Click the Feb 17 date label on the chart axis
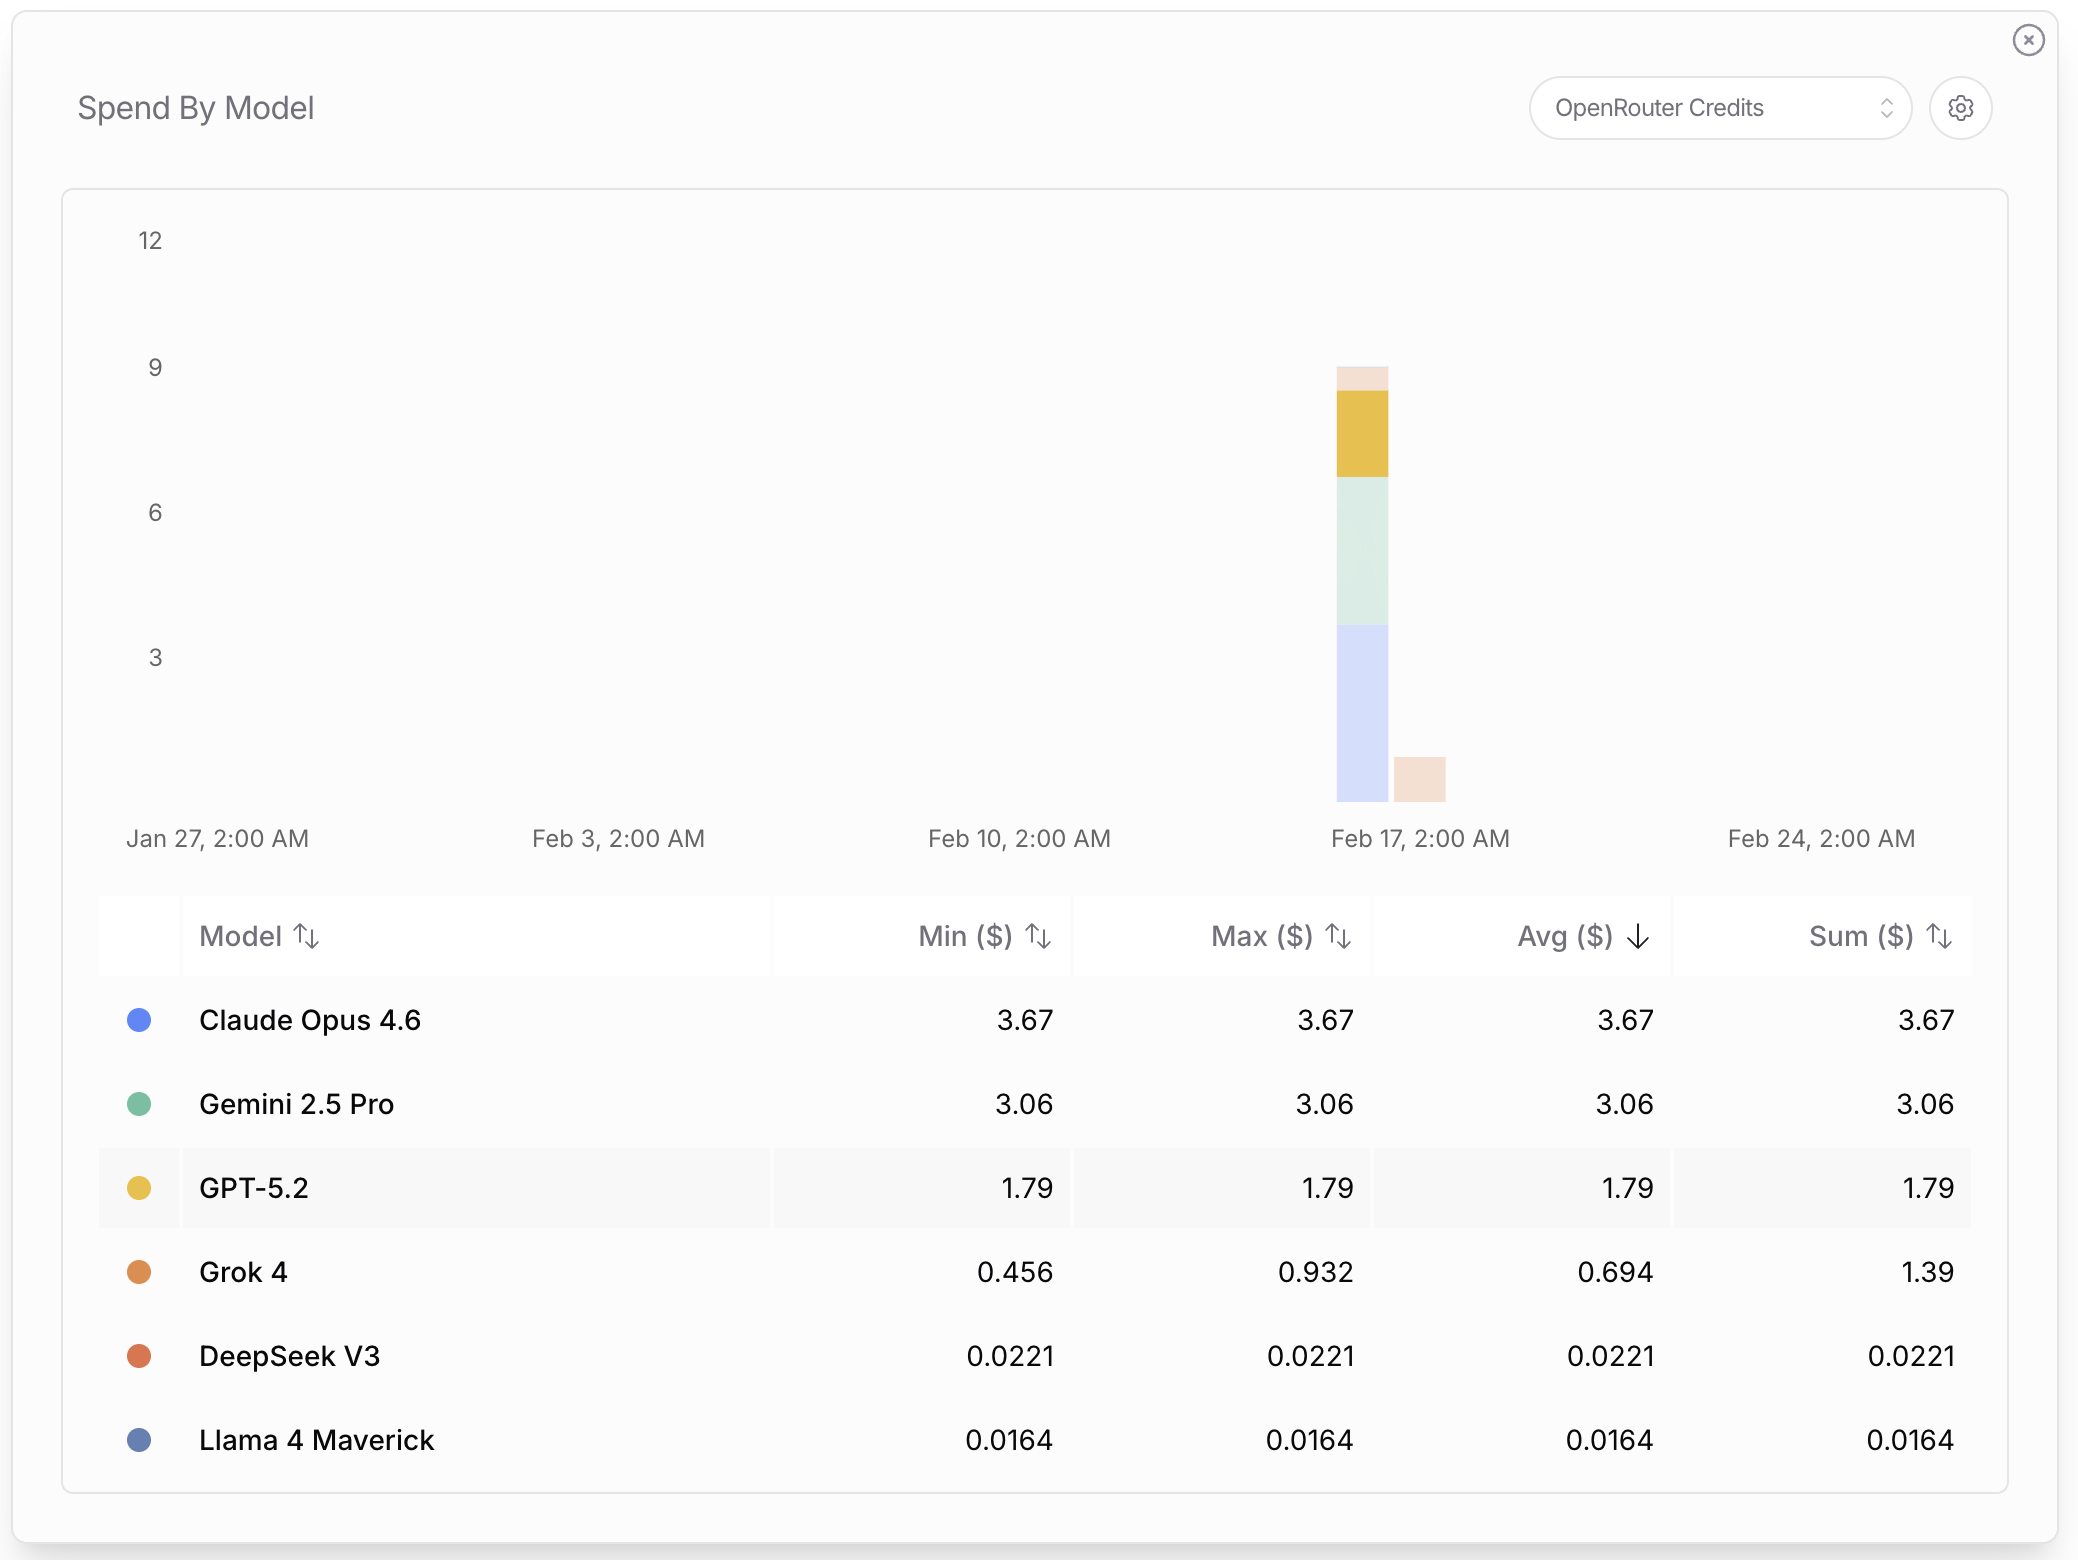 tap(1420, 839)
